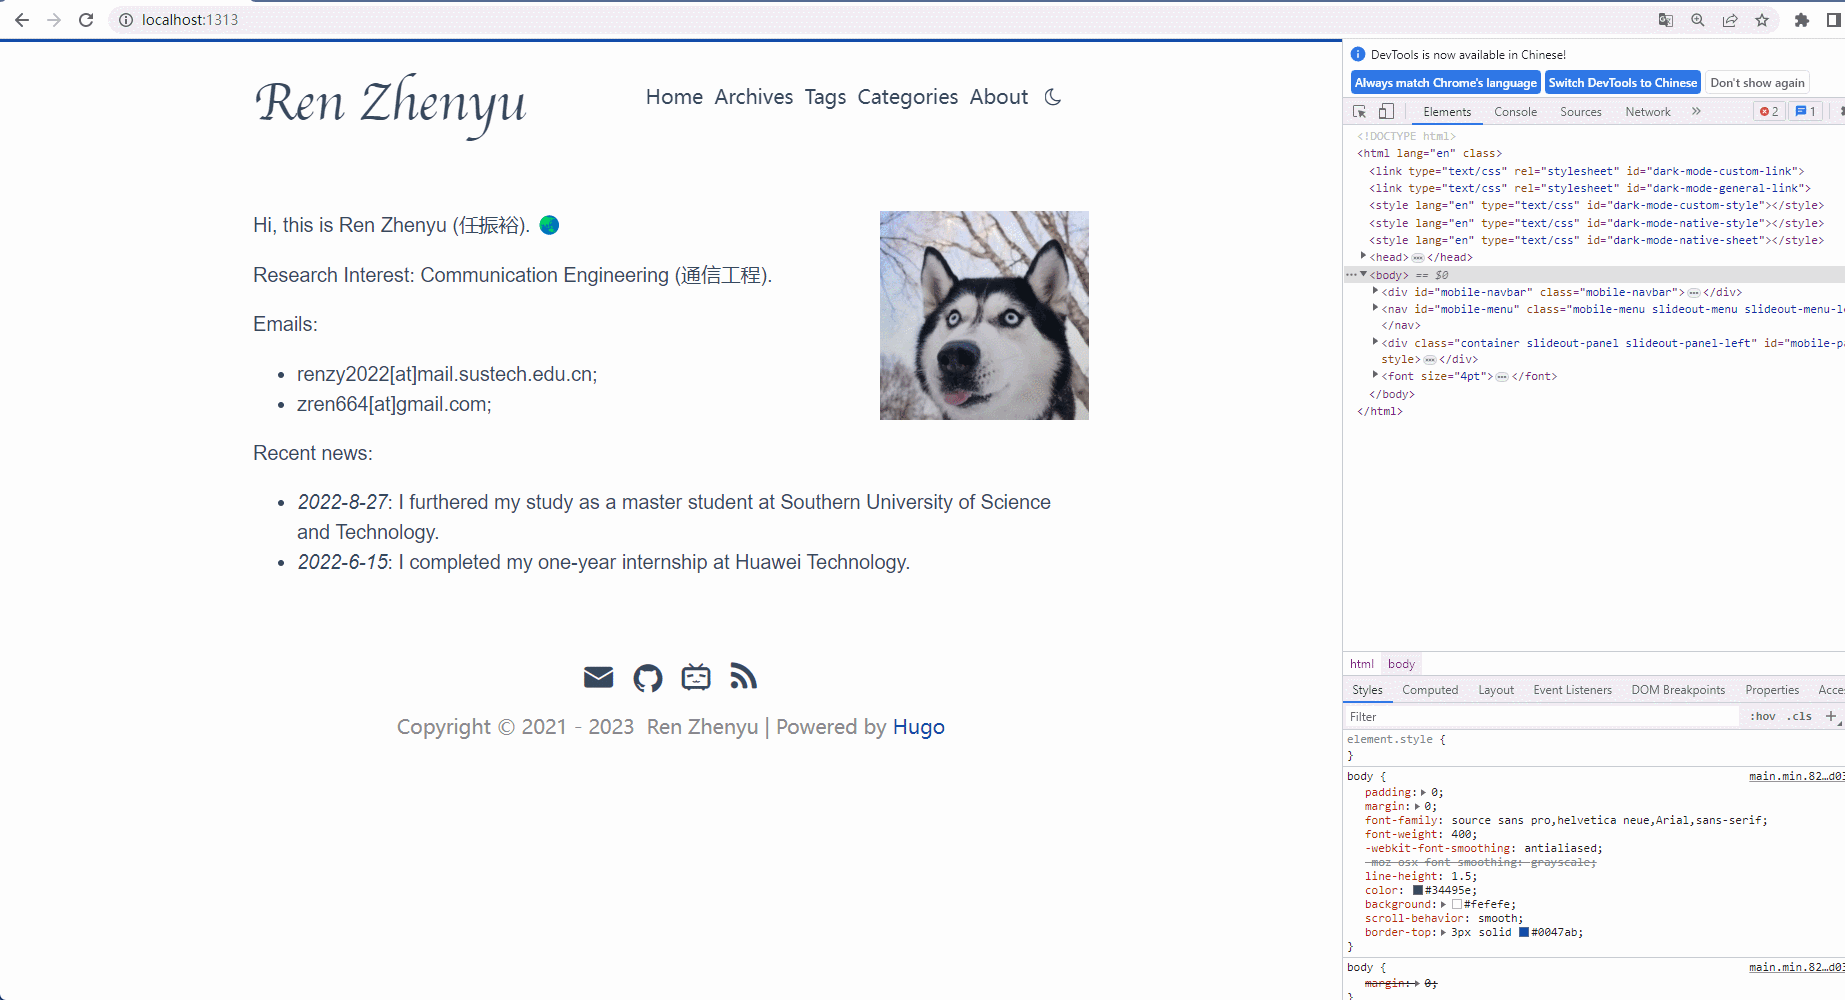Open the Tags nav link
This screenshot has width=1845, height=1000.
coord(825,97)
